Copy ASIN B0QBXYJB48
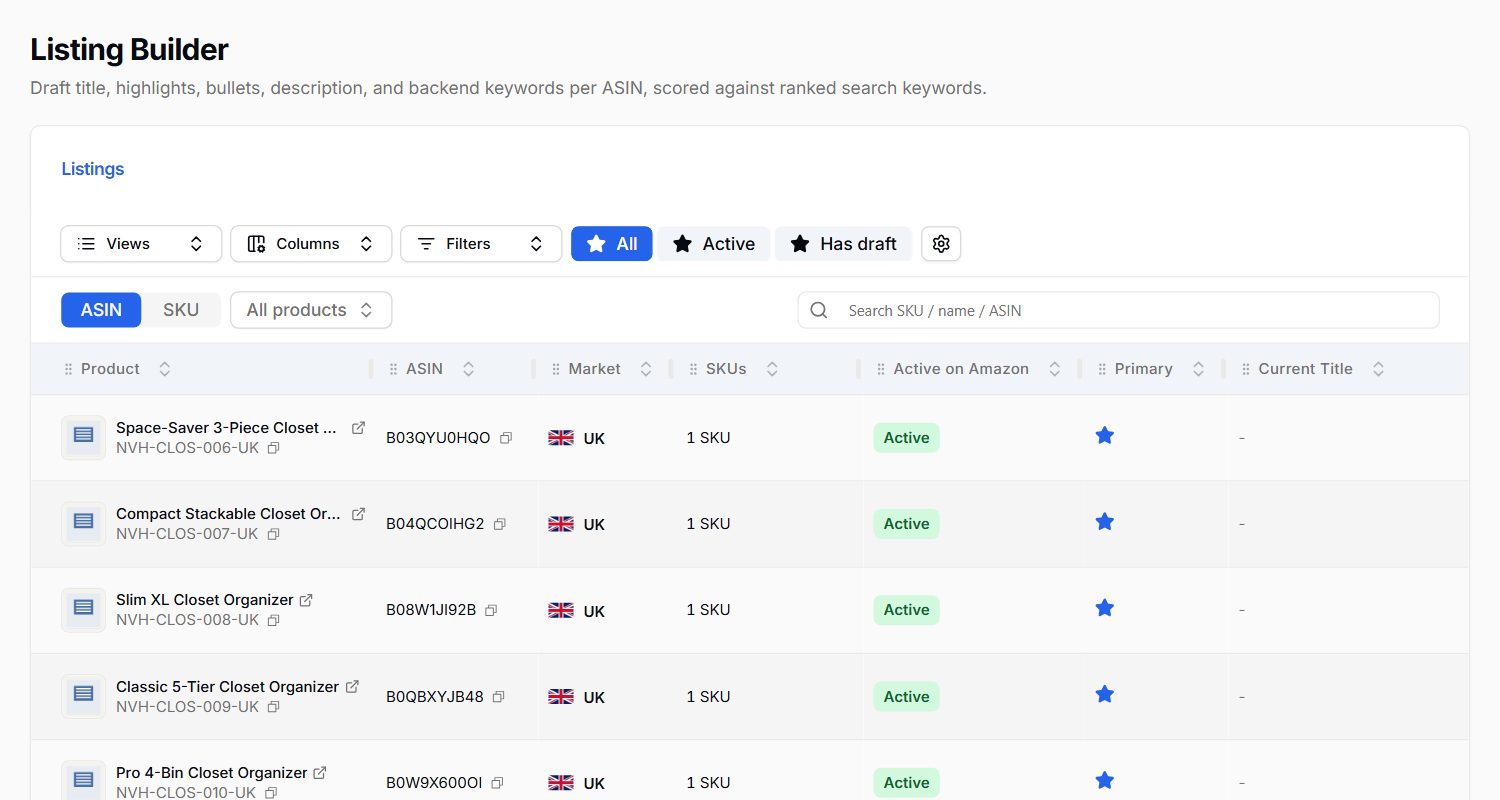The height and width of the screenshot is (800, 1500). click(x=499, y=697)
